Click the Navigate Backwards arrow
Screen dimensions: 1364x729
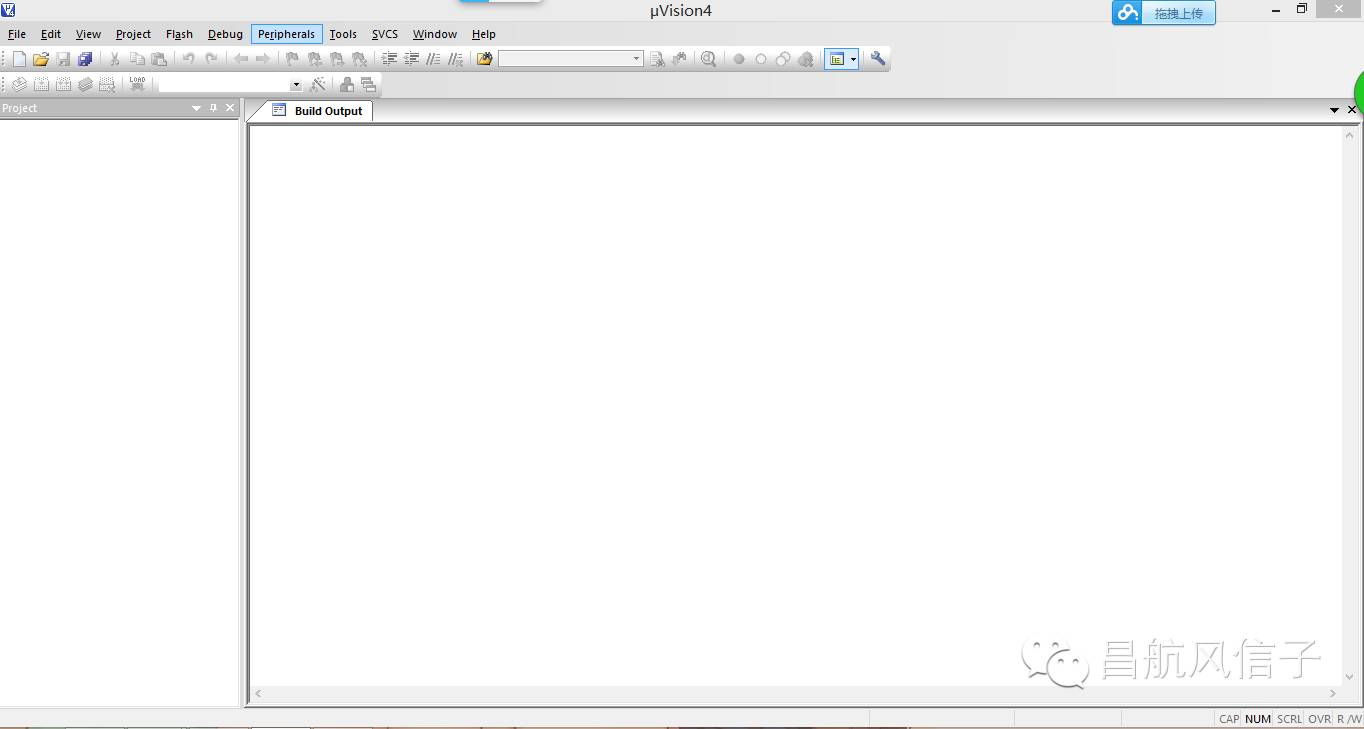click(x=240, y=59)
